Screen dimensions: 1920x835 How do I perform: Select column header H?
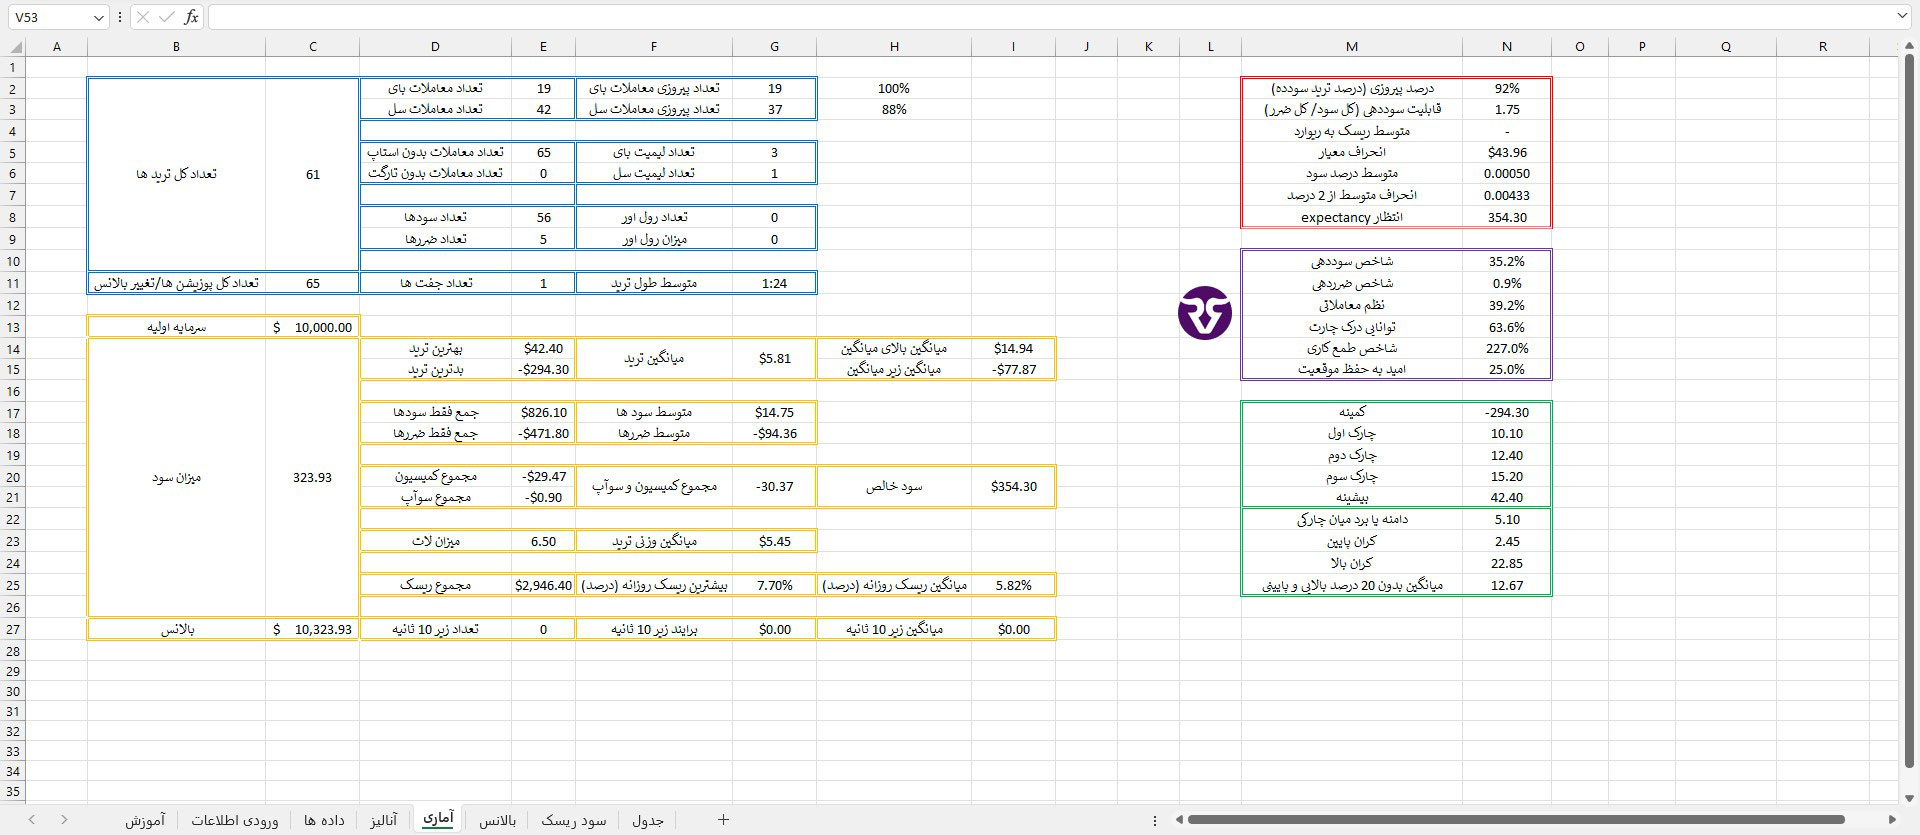894,46
